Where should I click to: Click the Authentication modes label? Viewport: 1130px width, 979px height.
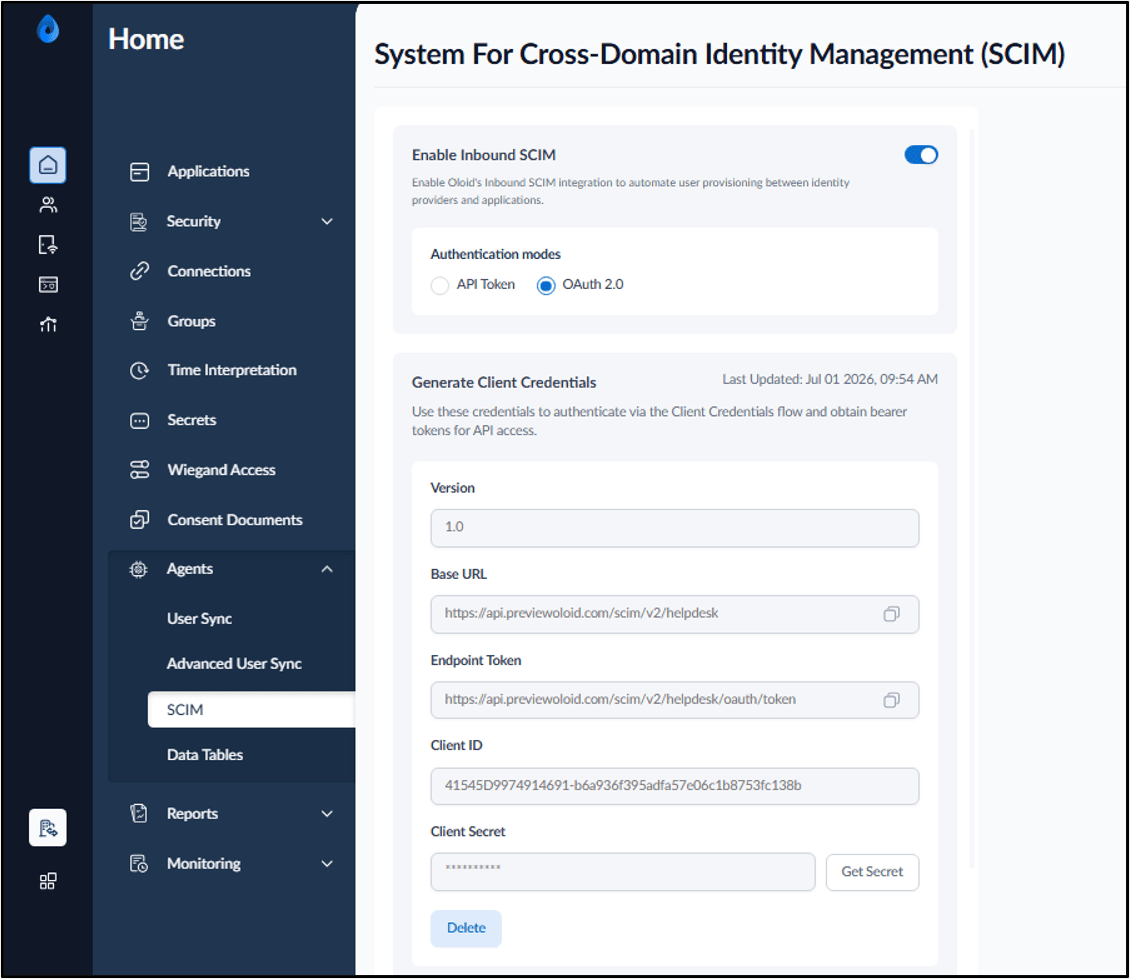click(495, 254)
